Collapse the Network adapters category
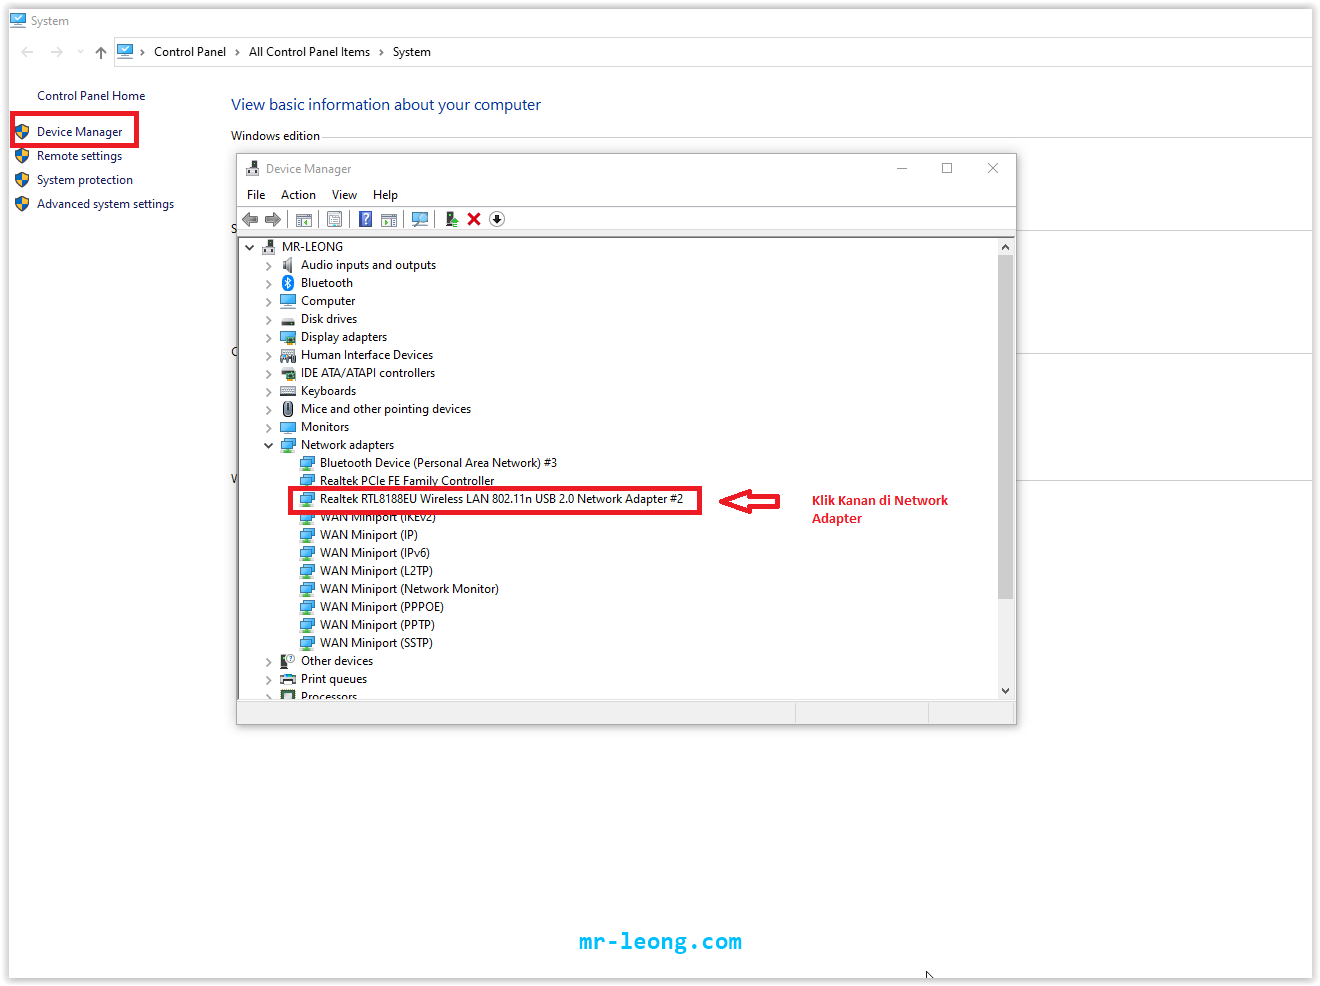 click(268, 445)
